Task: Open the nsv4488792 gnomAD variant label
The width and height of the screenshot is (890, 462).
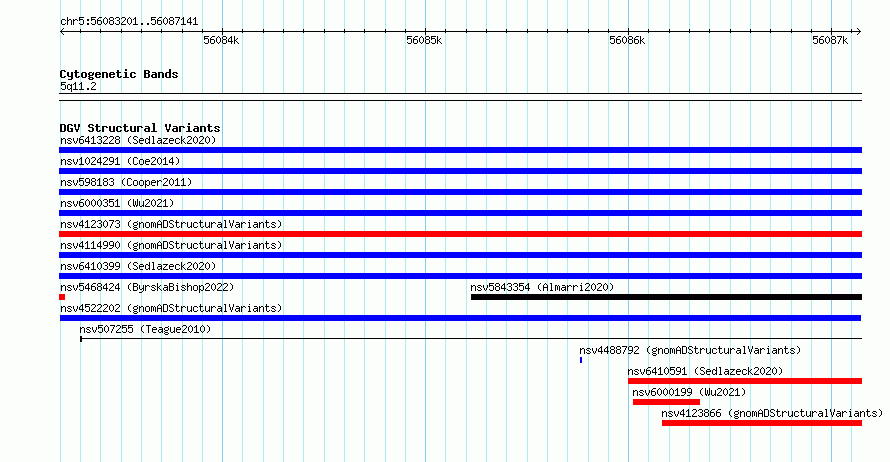Action: (690, 350)
